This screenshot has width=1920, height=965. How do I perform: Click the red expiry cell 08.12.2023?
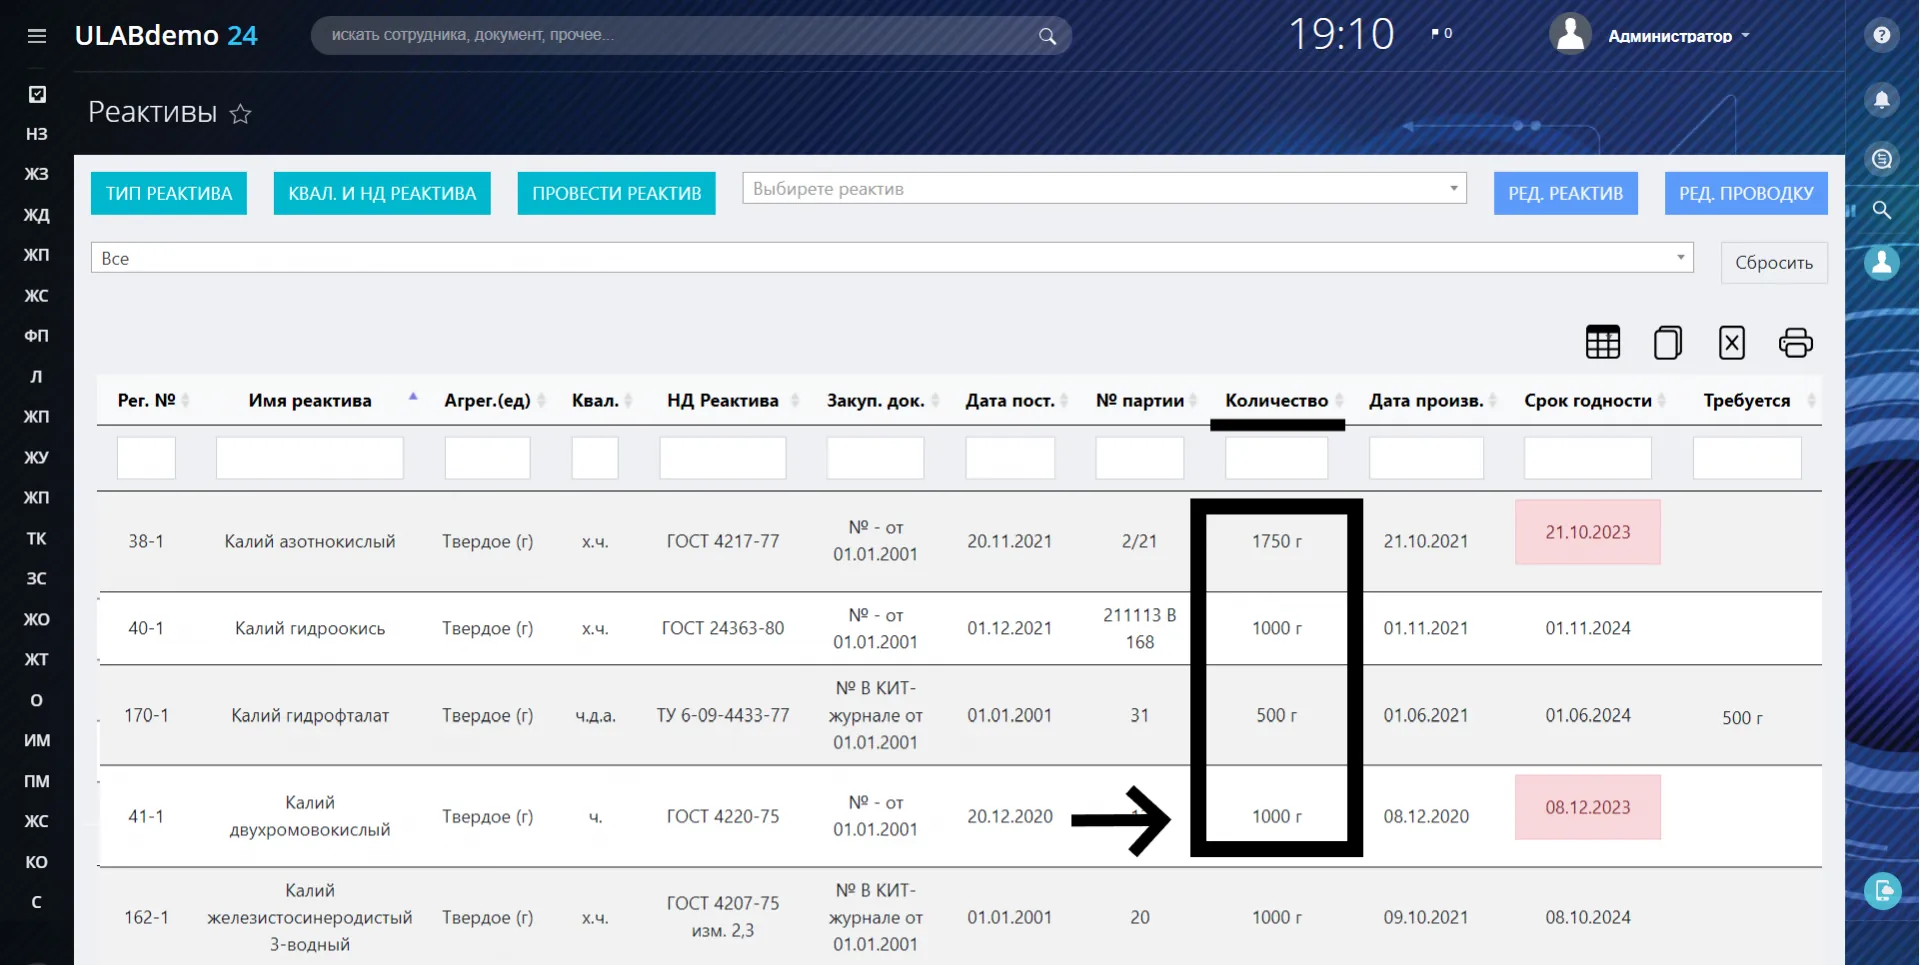(1588, 807)
